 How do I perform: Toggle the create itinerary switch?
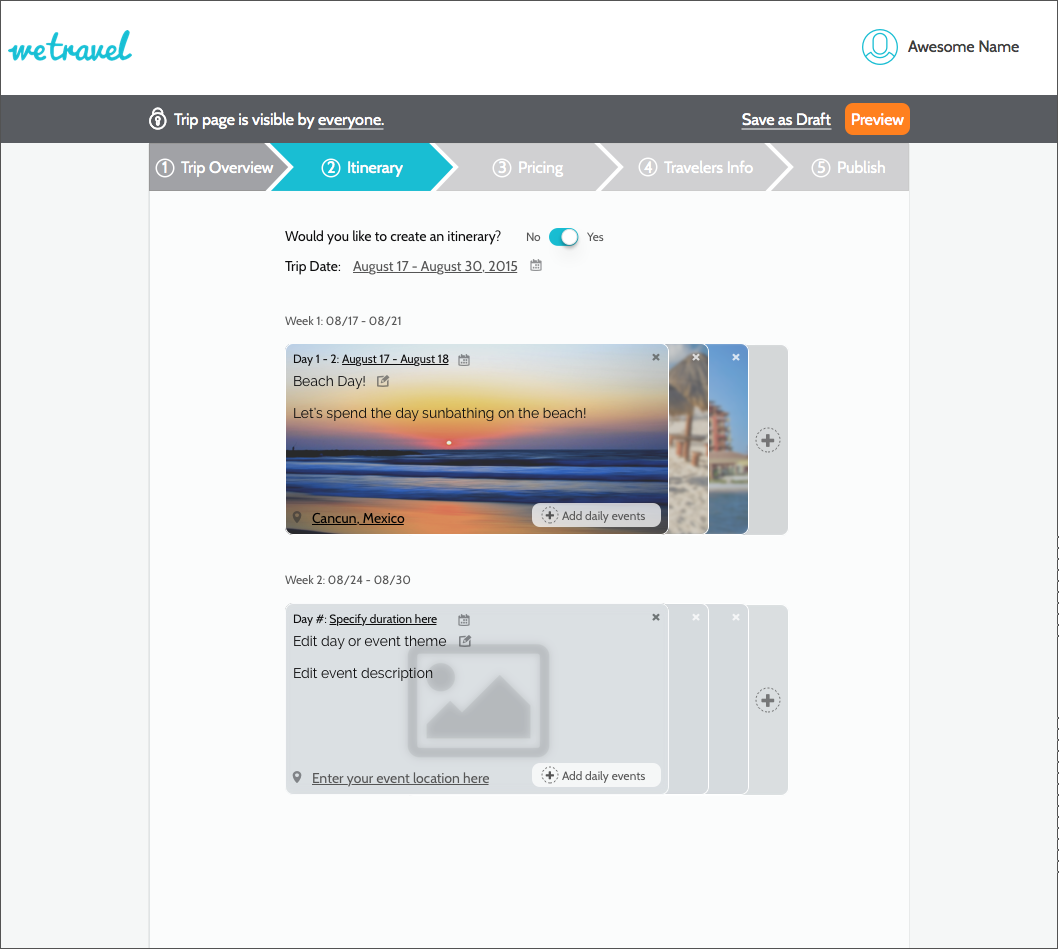coord(564,237)
